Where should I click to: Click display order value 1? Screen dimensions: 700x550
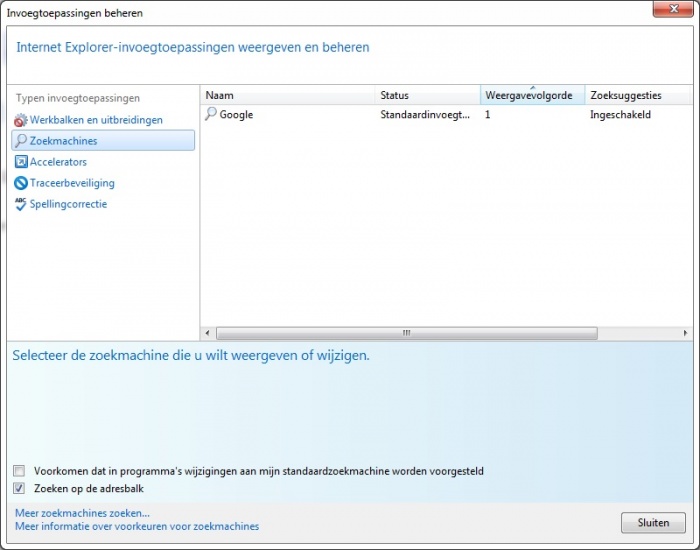pos(488,115)
